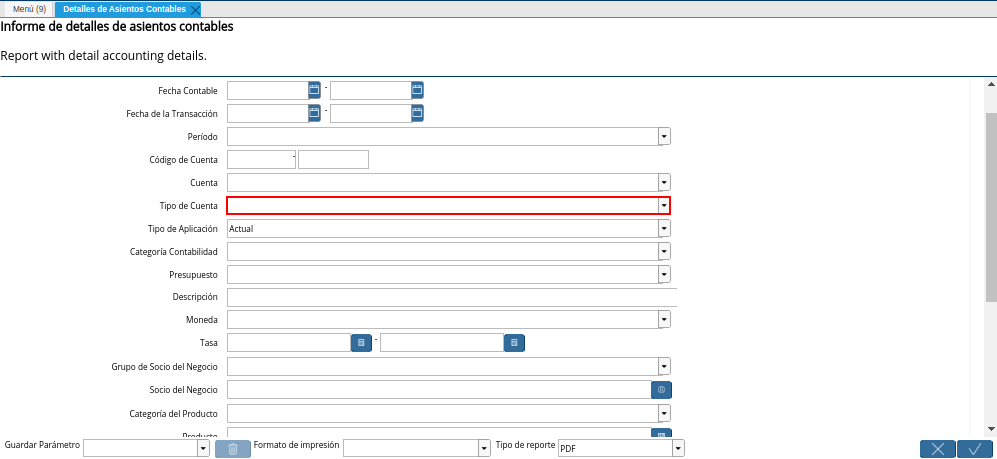This screenshot has height=459, width=997.
Task: Select the Detalles de Asientos Contables tab
Action: click(125, 9)
